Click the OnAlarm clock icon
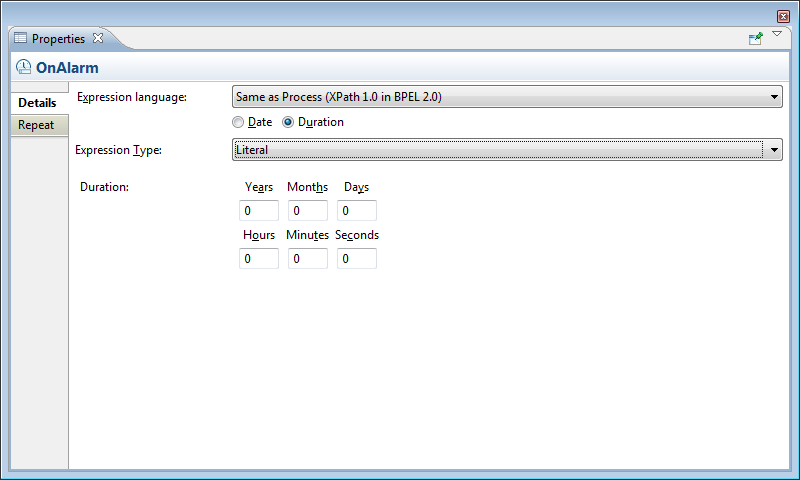800x480 pixels. click(x=23, y=68)
